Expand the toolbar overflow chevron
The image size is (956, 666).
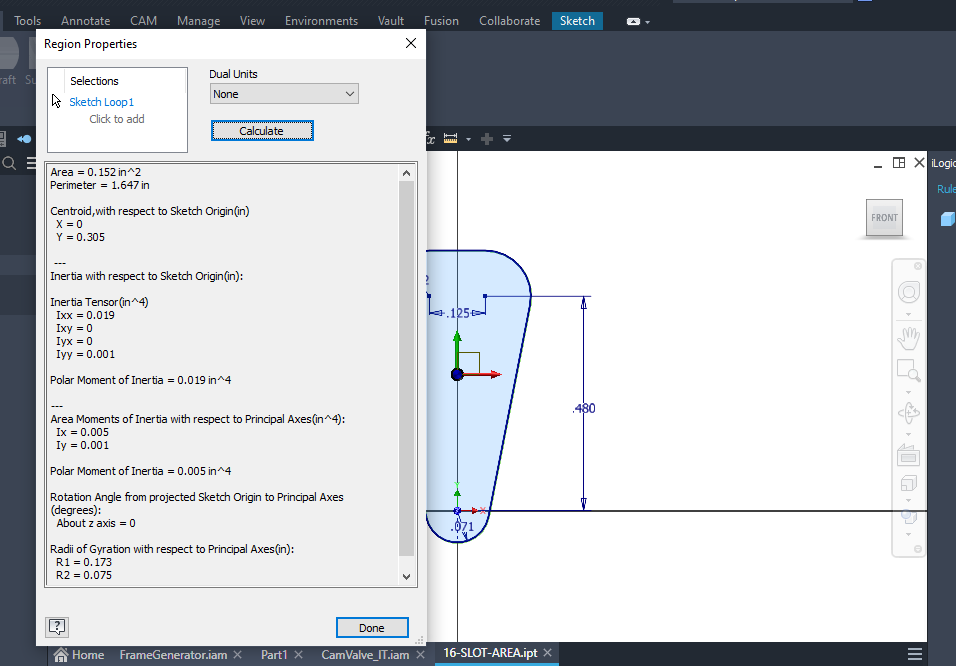point(507,138)
